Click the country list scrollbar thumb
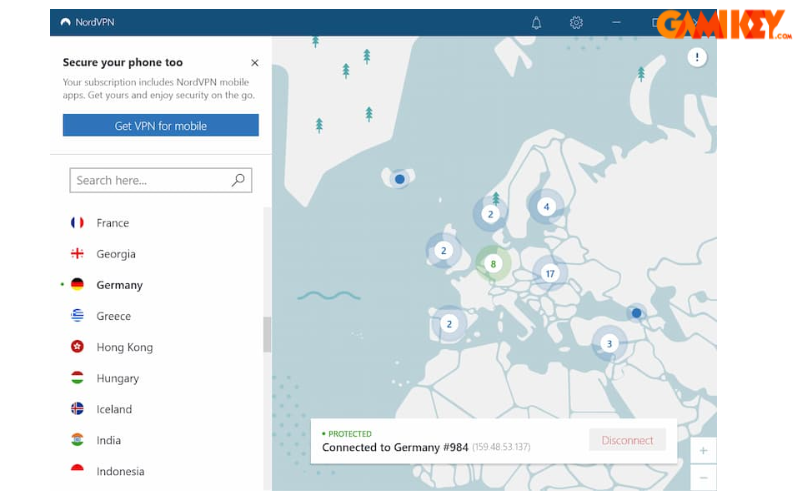 [267, 334]
